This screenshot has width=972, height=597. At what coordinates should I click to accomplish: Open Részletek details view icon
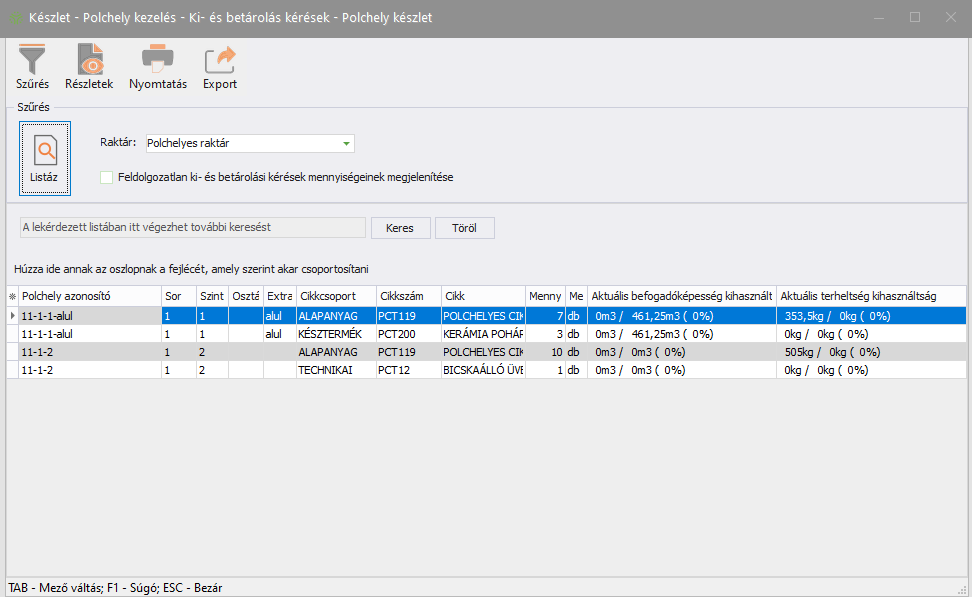[x=89, y=61]
